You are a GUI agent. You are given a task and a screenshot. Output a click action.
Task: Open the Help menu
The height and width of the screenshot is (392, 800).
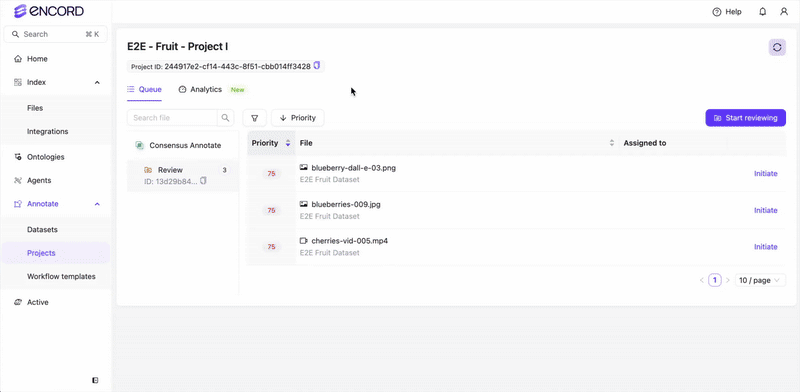[727, 12]
